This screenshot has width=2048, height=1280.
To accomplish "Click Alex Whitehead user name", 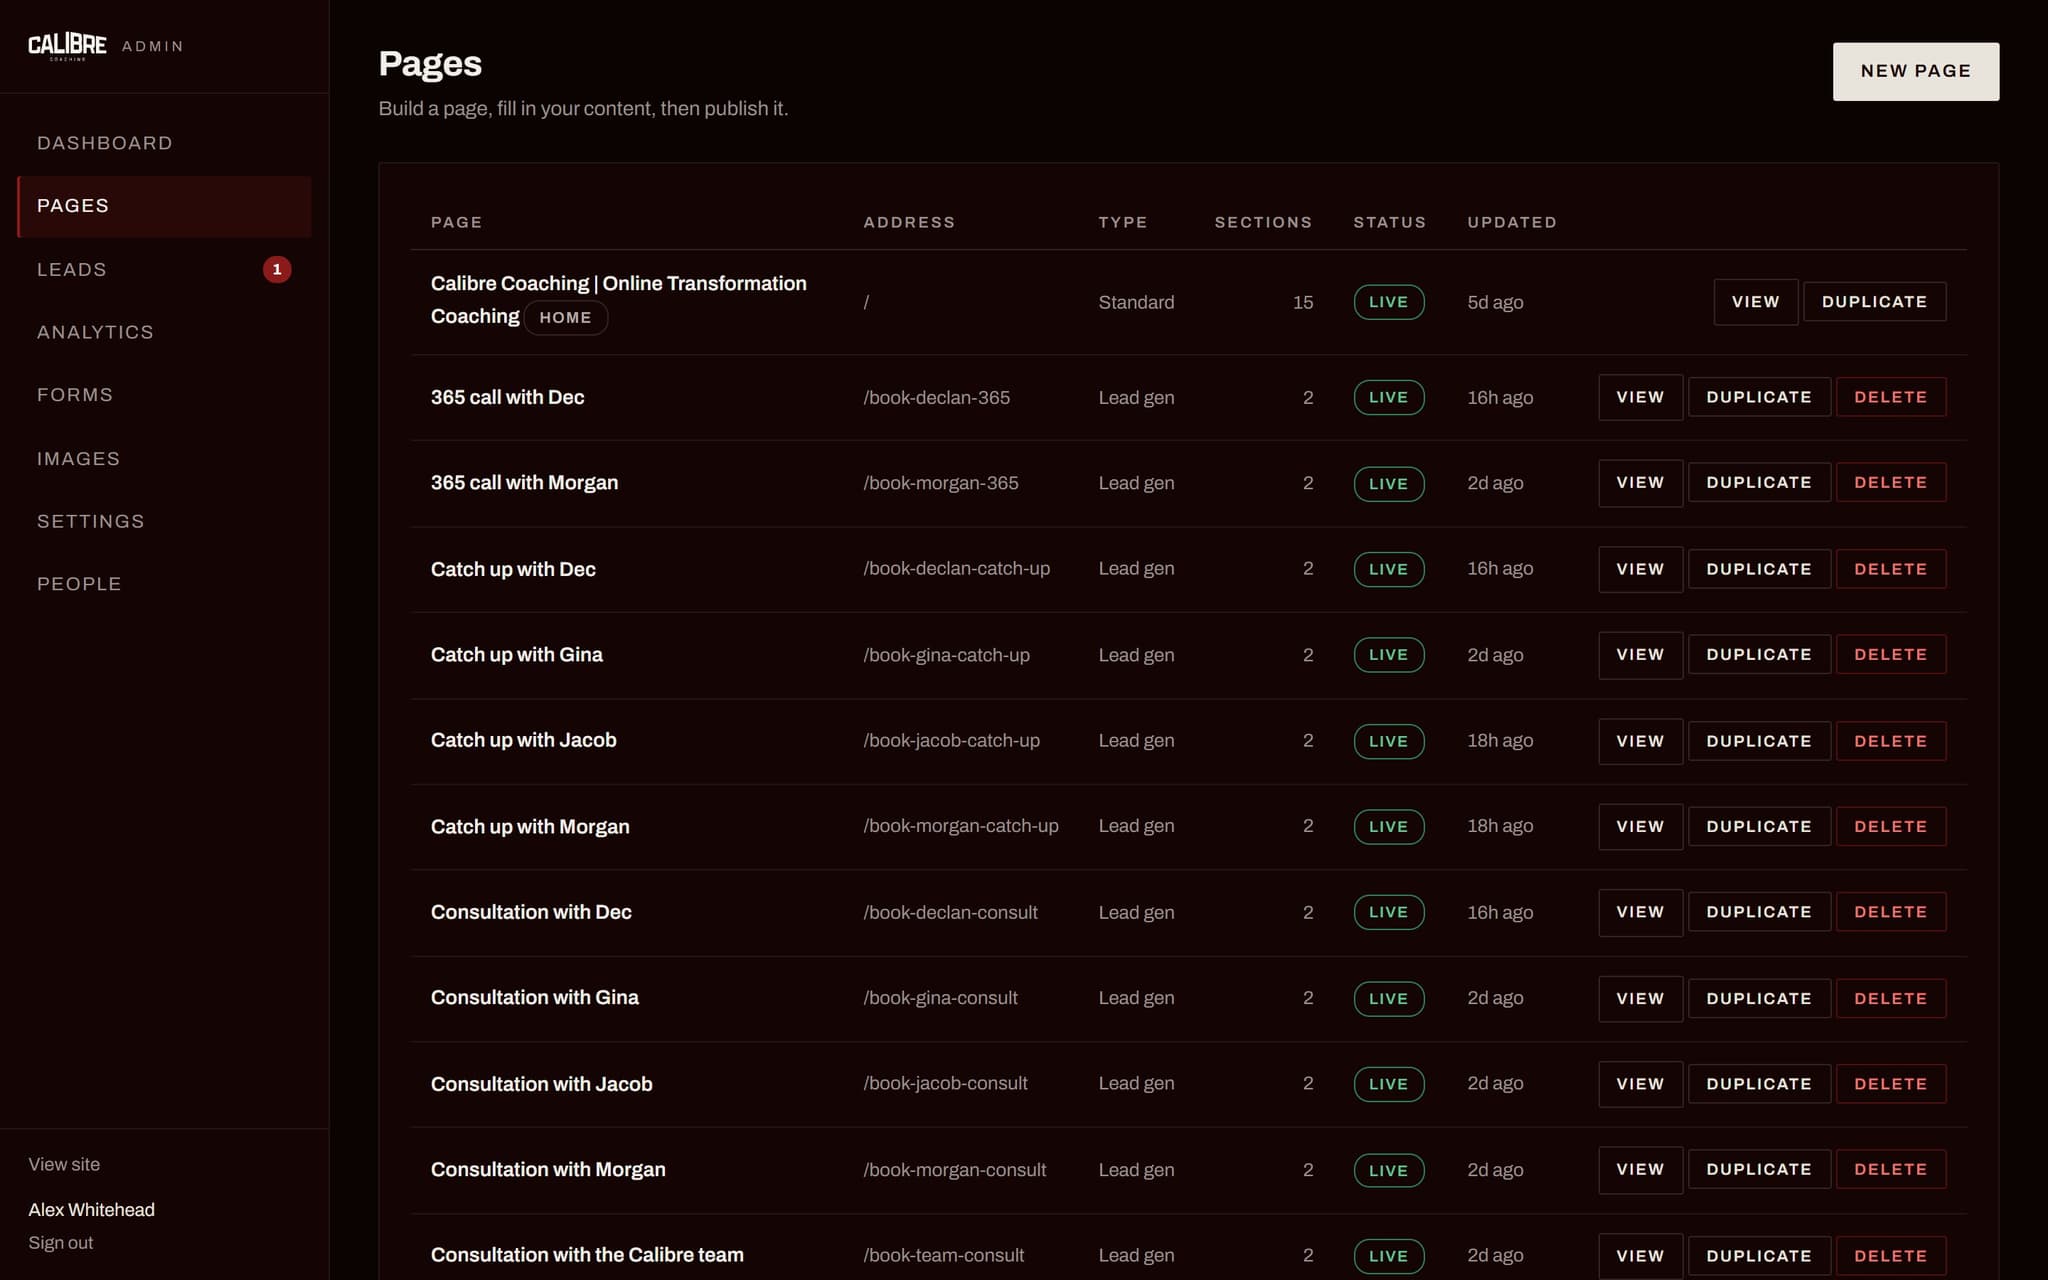I will (91, 1210).
